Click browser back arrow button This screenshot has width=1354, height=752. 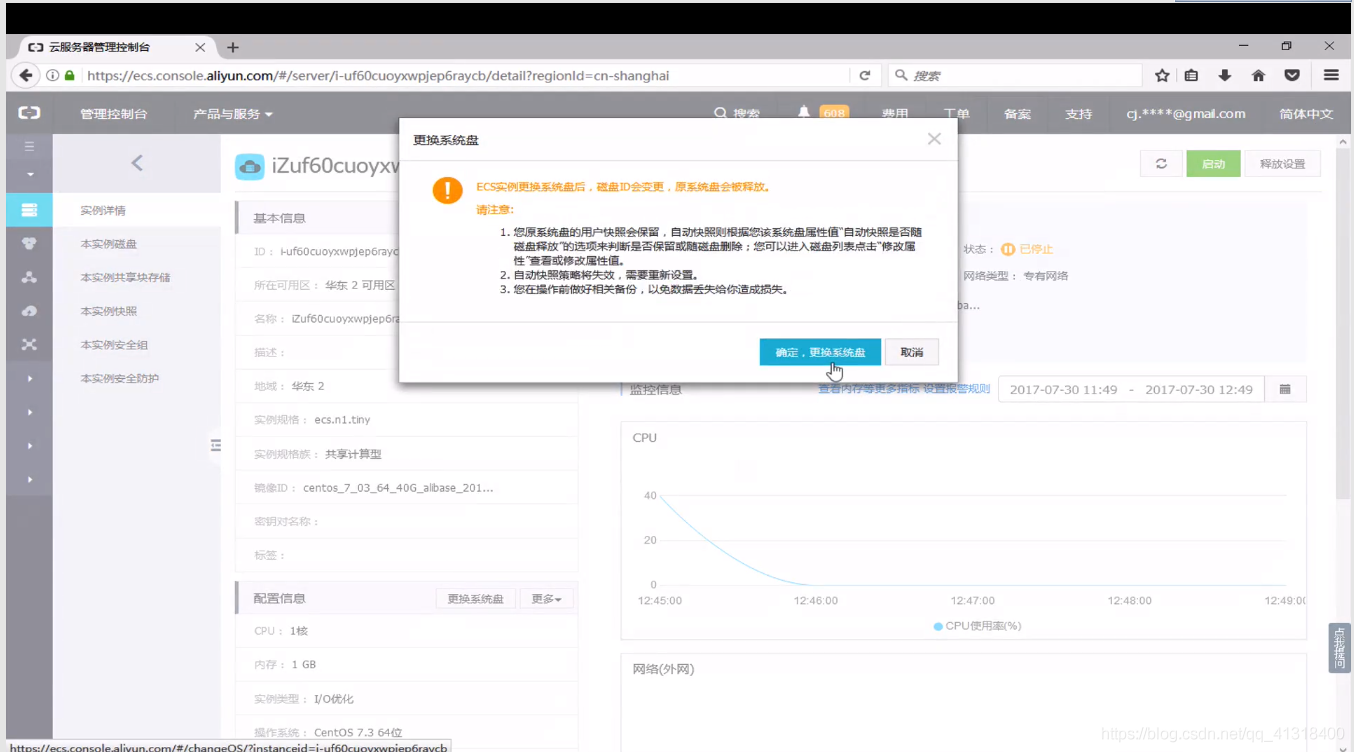[26, 75]
